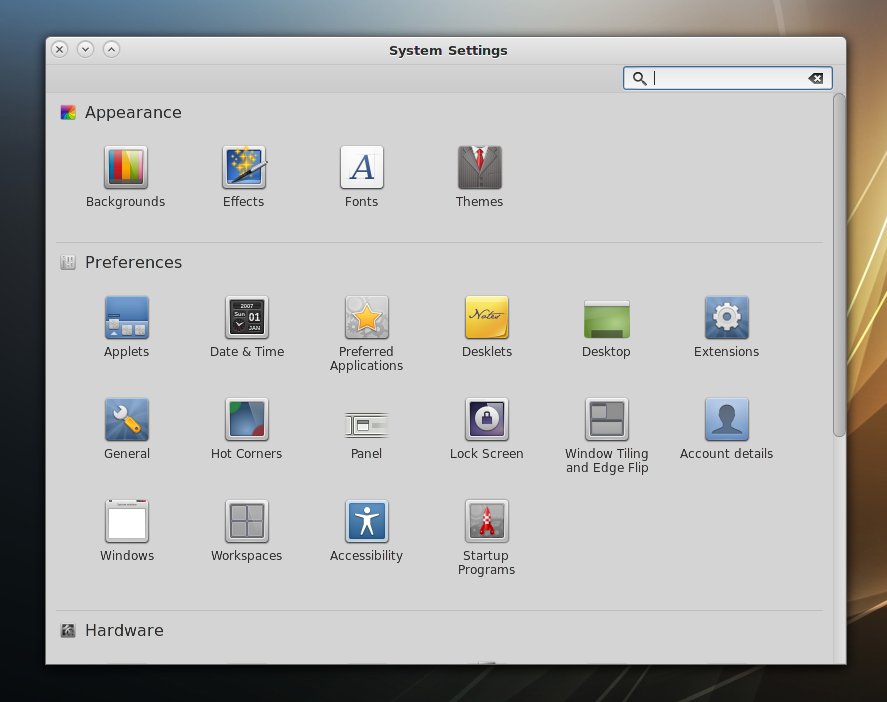This screenshot has height=702, width=887.
Task: Open the Applets configuration
Action: pos(127,318)
